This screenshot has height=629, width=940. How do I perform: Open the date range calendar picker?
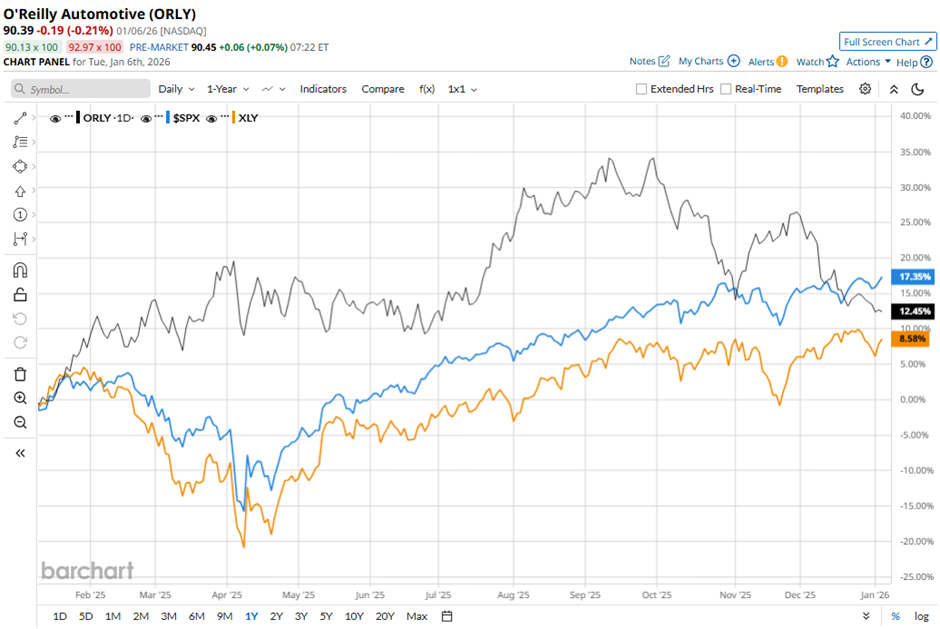coord(447,616)
